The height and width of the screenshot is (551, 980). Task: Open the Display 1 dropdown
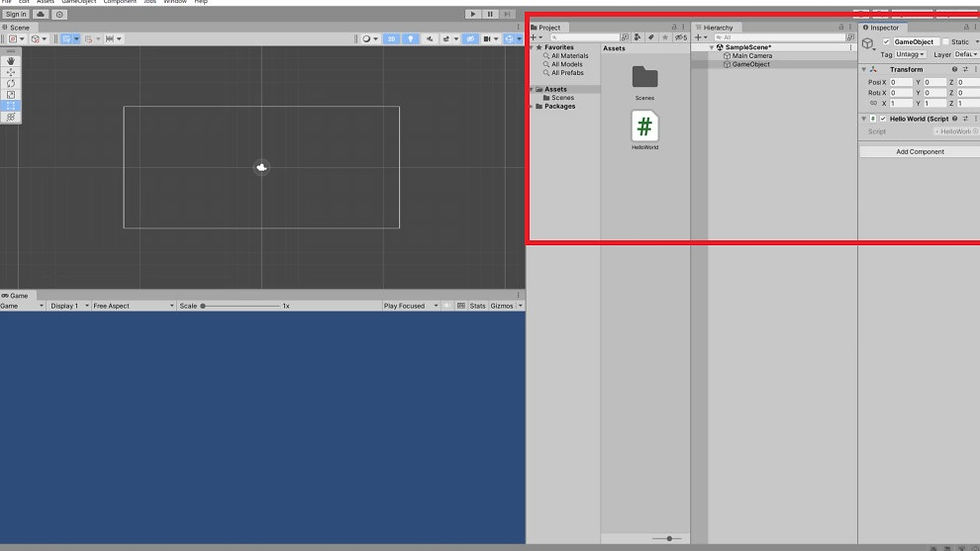click(x=69, y=306)
